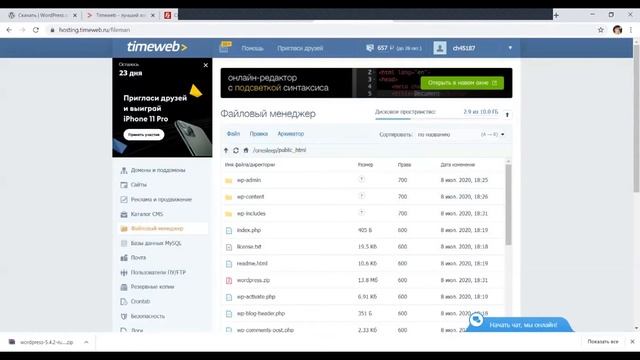Select license.txt file name

tap(249, 247)
